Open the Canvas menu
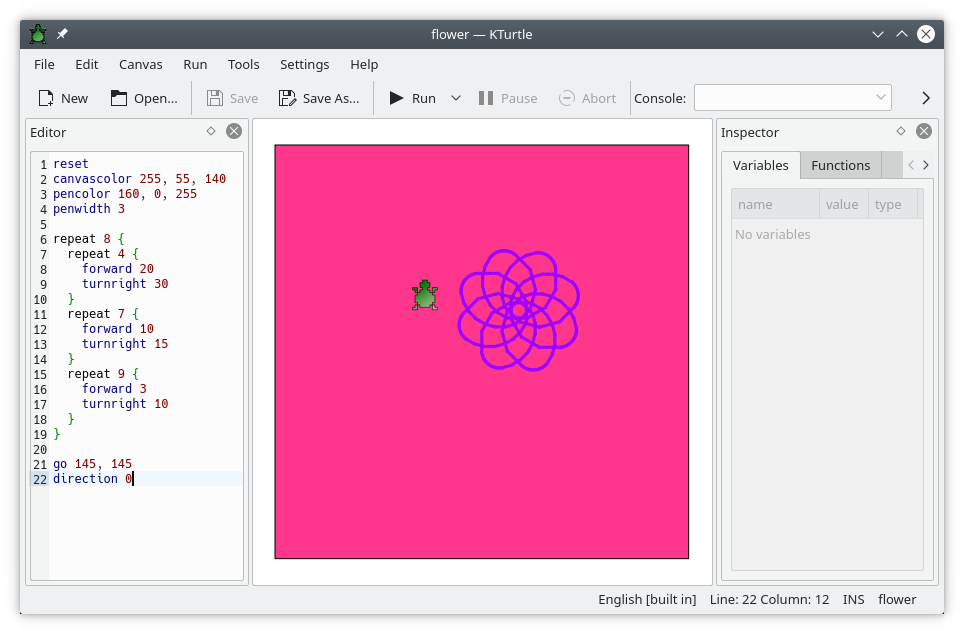Viewport: 964px width, 634px height. [x=140, y=64]
